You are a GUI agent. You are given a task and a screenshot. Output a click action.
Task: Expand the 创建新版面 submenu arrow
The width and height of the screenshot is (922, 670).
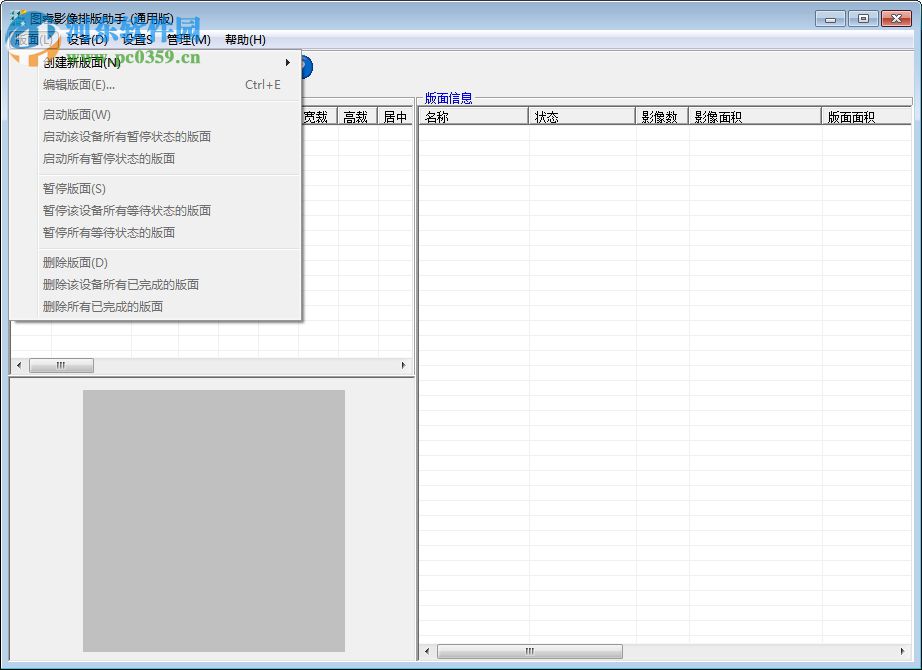coord(286,61)
